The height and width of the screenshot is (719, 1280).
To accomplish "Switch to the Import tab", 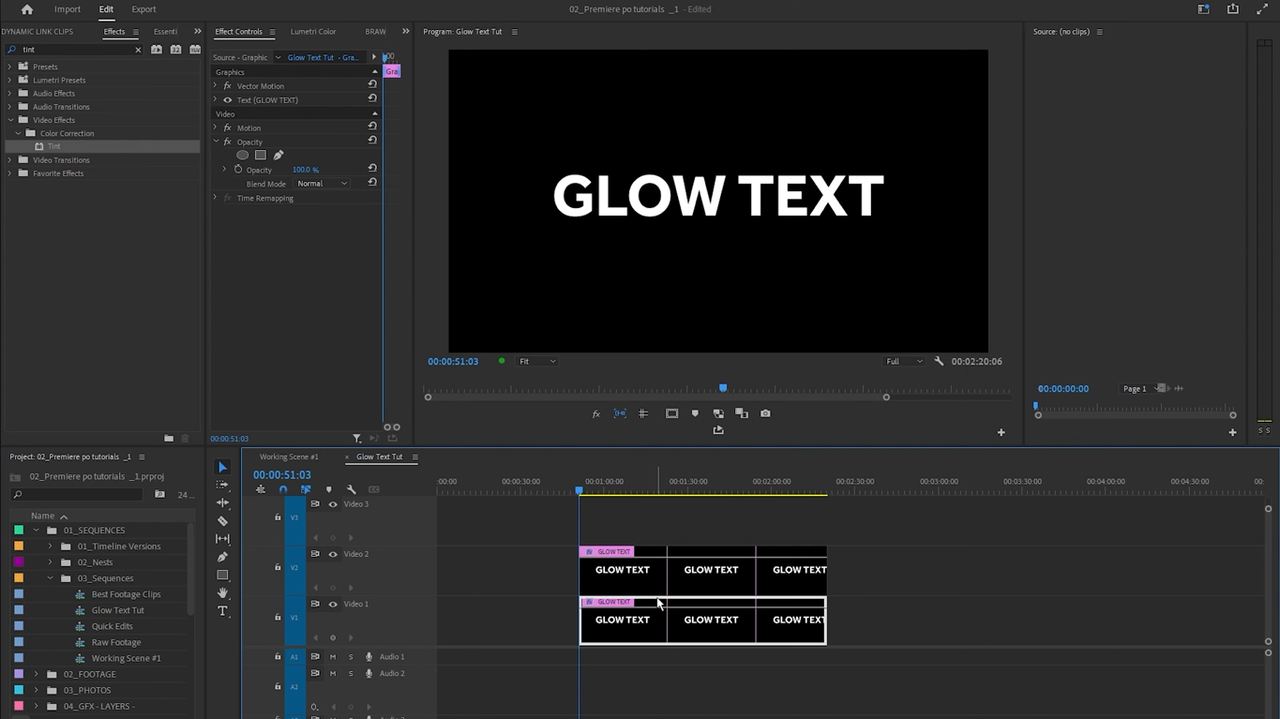I will 67,9.
